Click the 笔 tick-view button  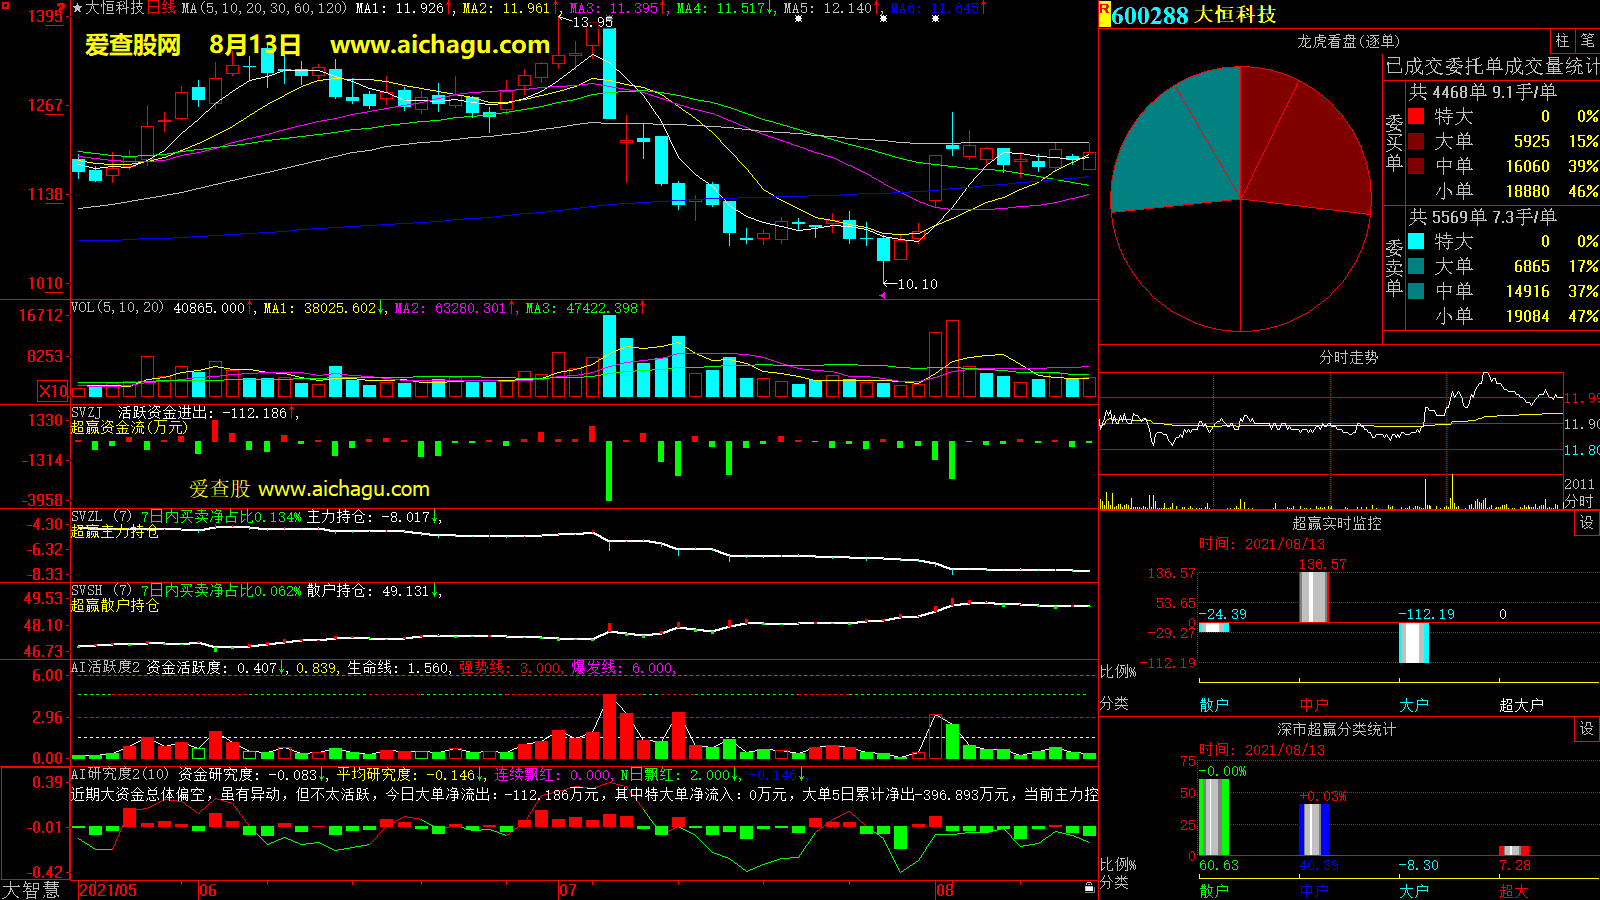click(1587, 41)
